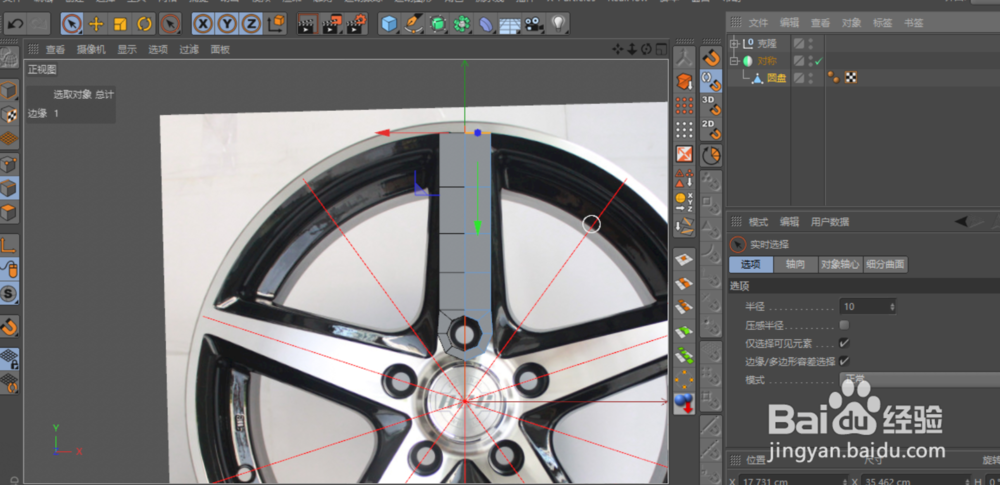1000x485 pixels.
Task: Add a cube primitive object
Action: (388, 24)
